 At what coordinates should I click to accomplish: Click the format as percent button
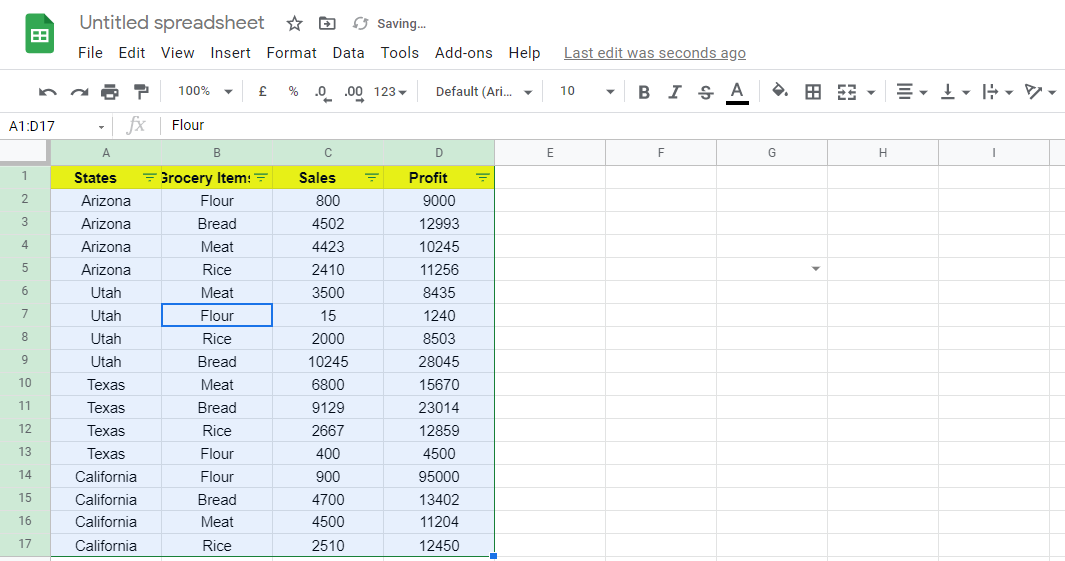(293, 91)
